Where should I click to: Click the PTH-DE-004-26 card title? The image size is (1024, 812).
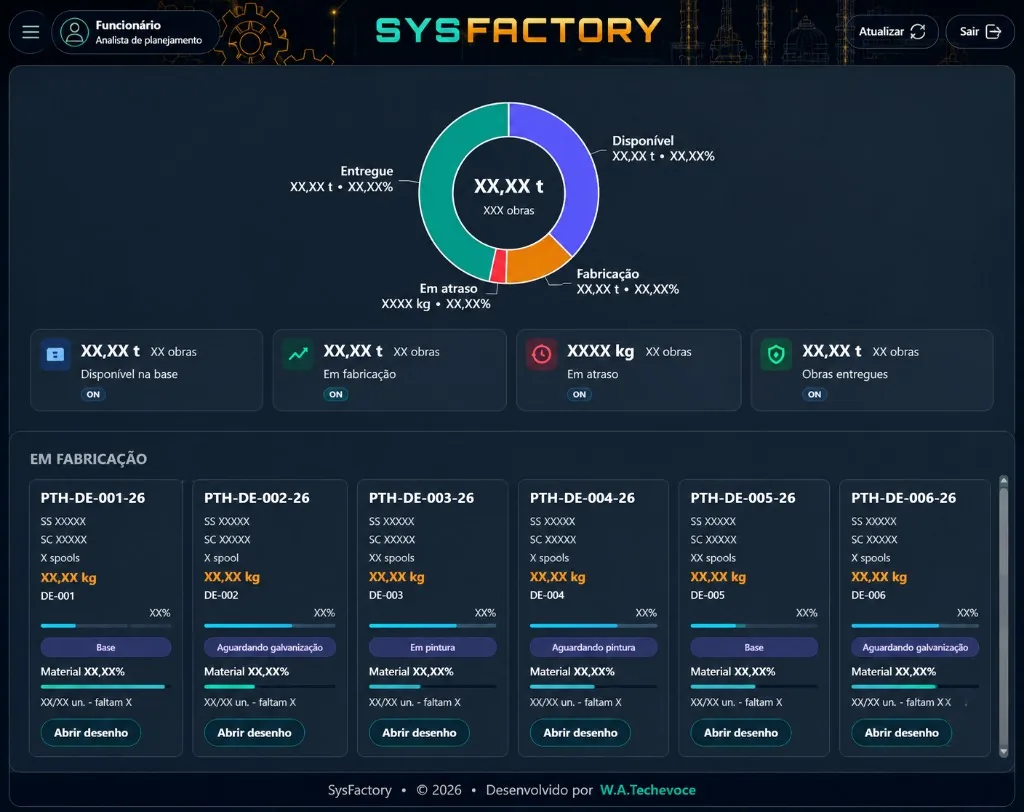582,498
